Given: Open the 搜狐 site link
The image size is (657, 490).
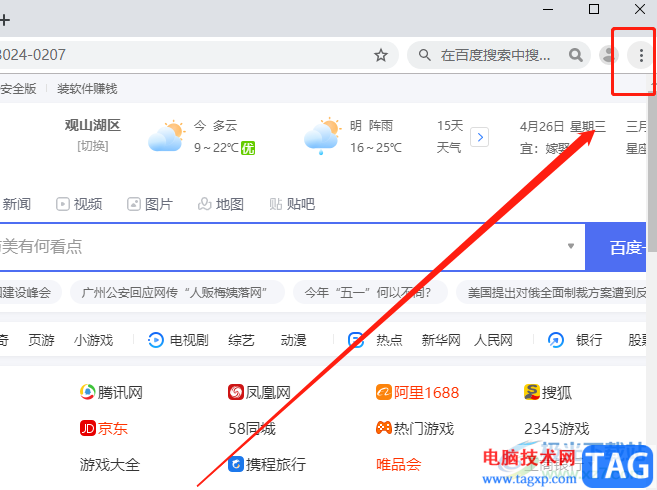Looking at the screenshot, I should pos(548,392).
